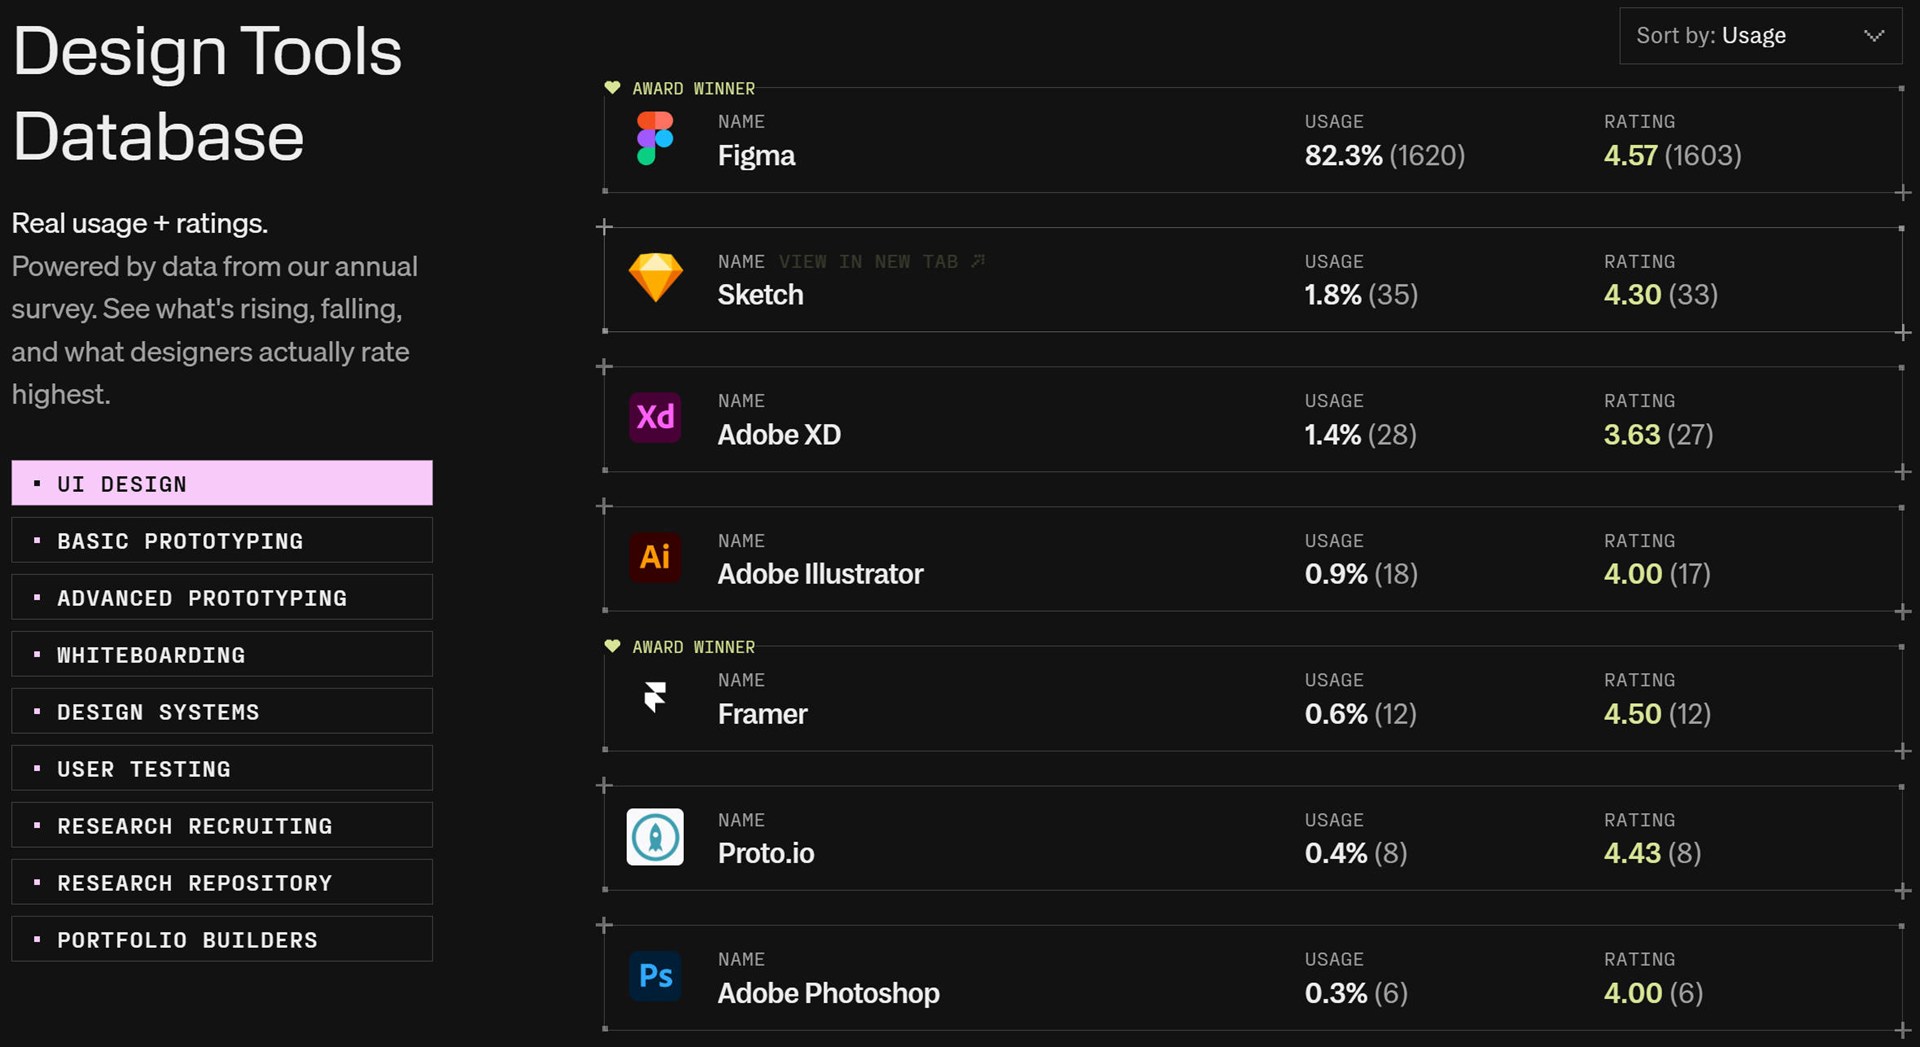Viewport: 1920px width, 1047px height.
Task: Click the Adobe Illustrator name
Action: click(x=820, y=574)
